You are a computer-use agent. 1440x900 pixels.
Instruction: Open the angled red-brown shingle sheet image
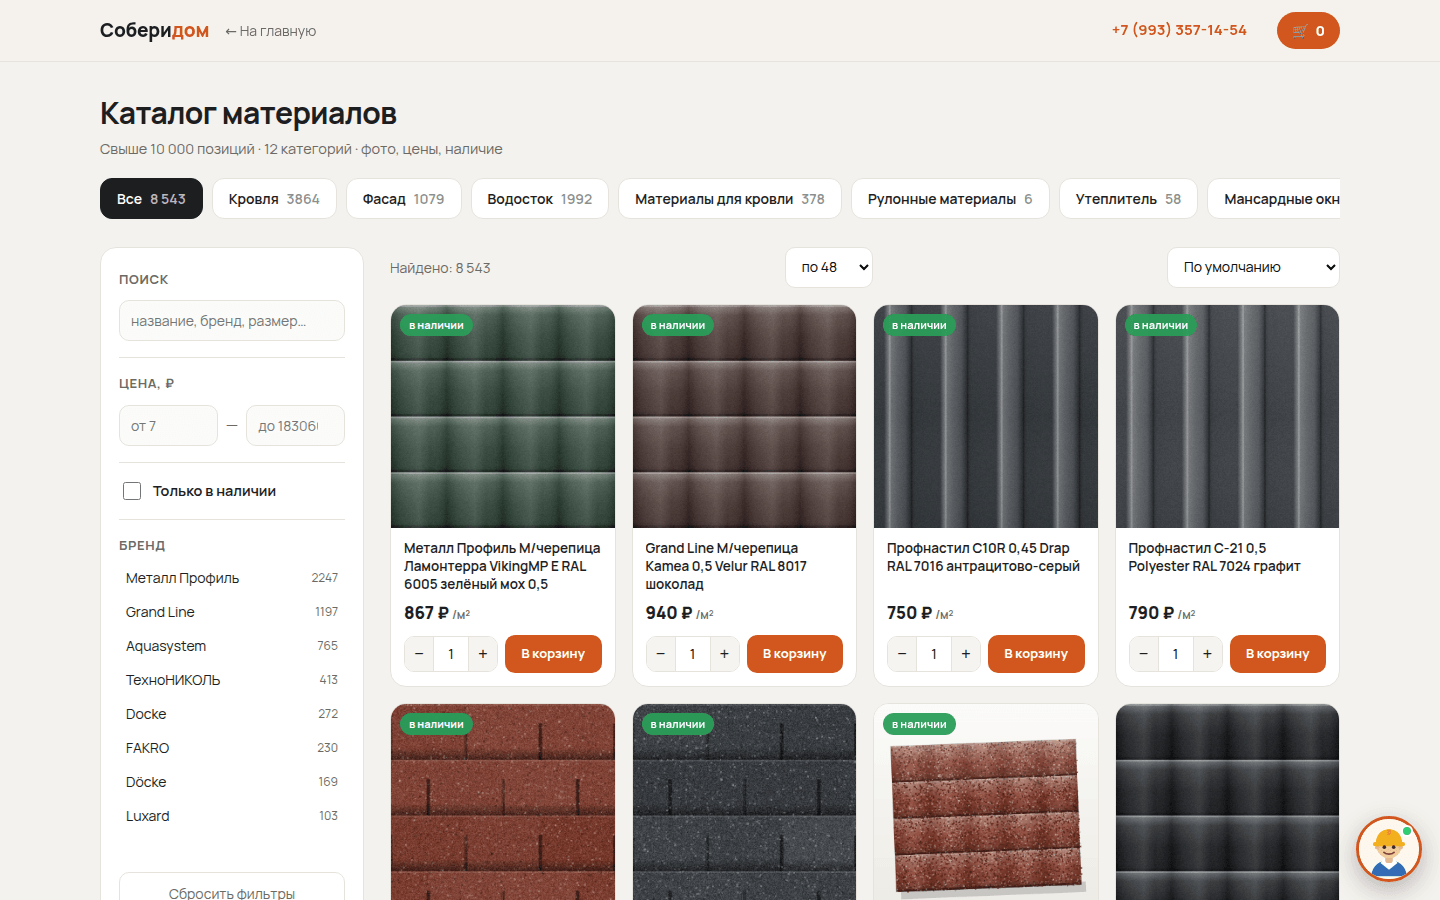(x=986, y=802)
